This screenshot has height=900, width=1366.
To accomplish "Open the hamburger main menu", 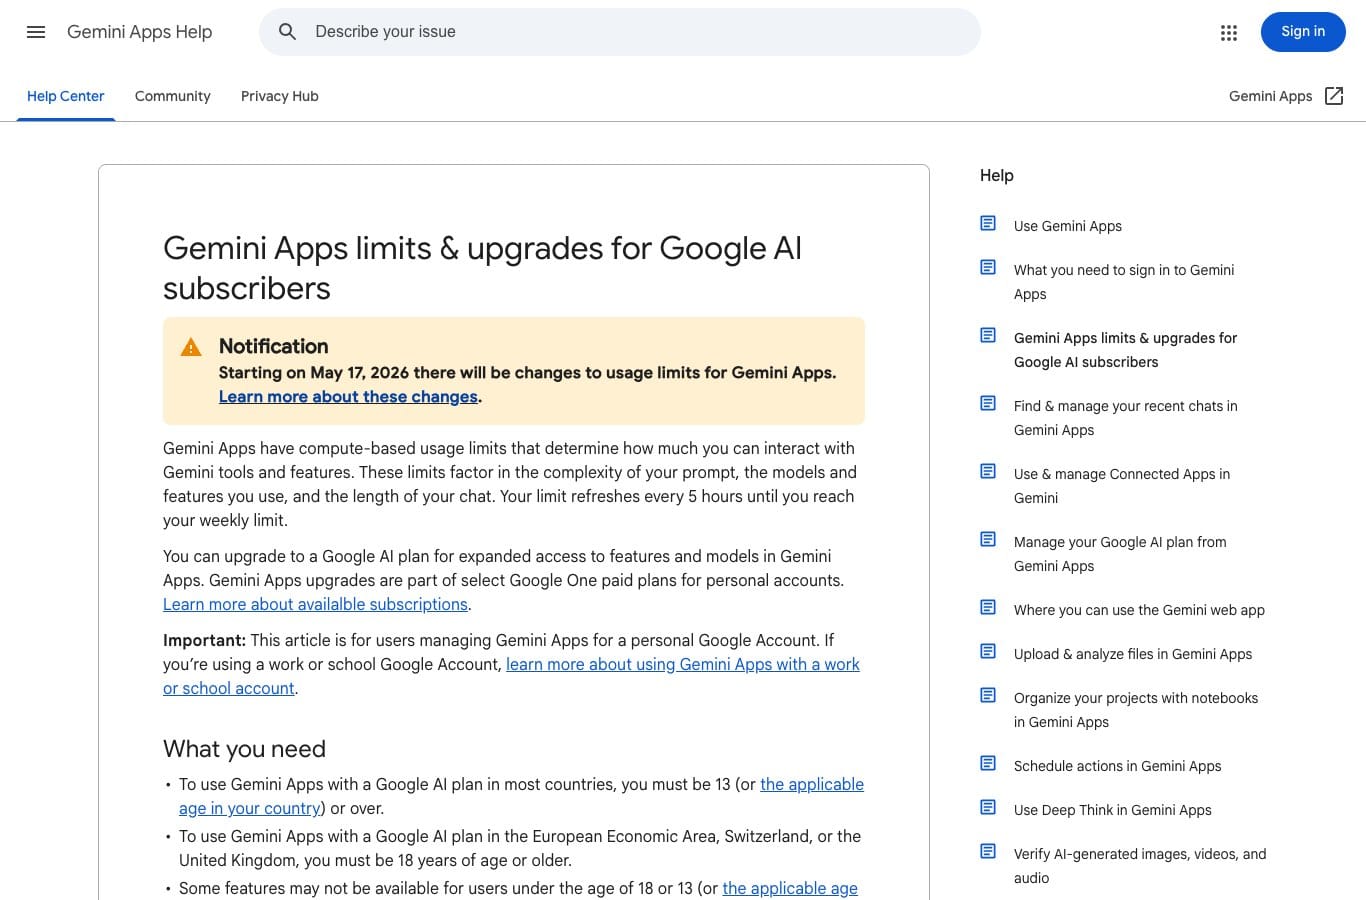I will (x=36, y=32).
